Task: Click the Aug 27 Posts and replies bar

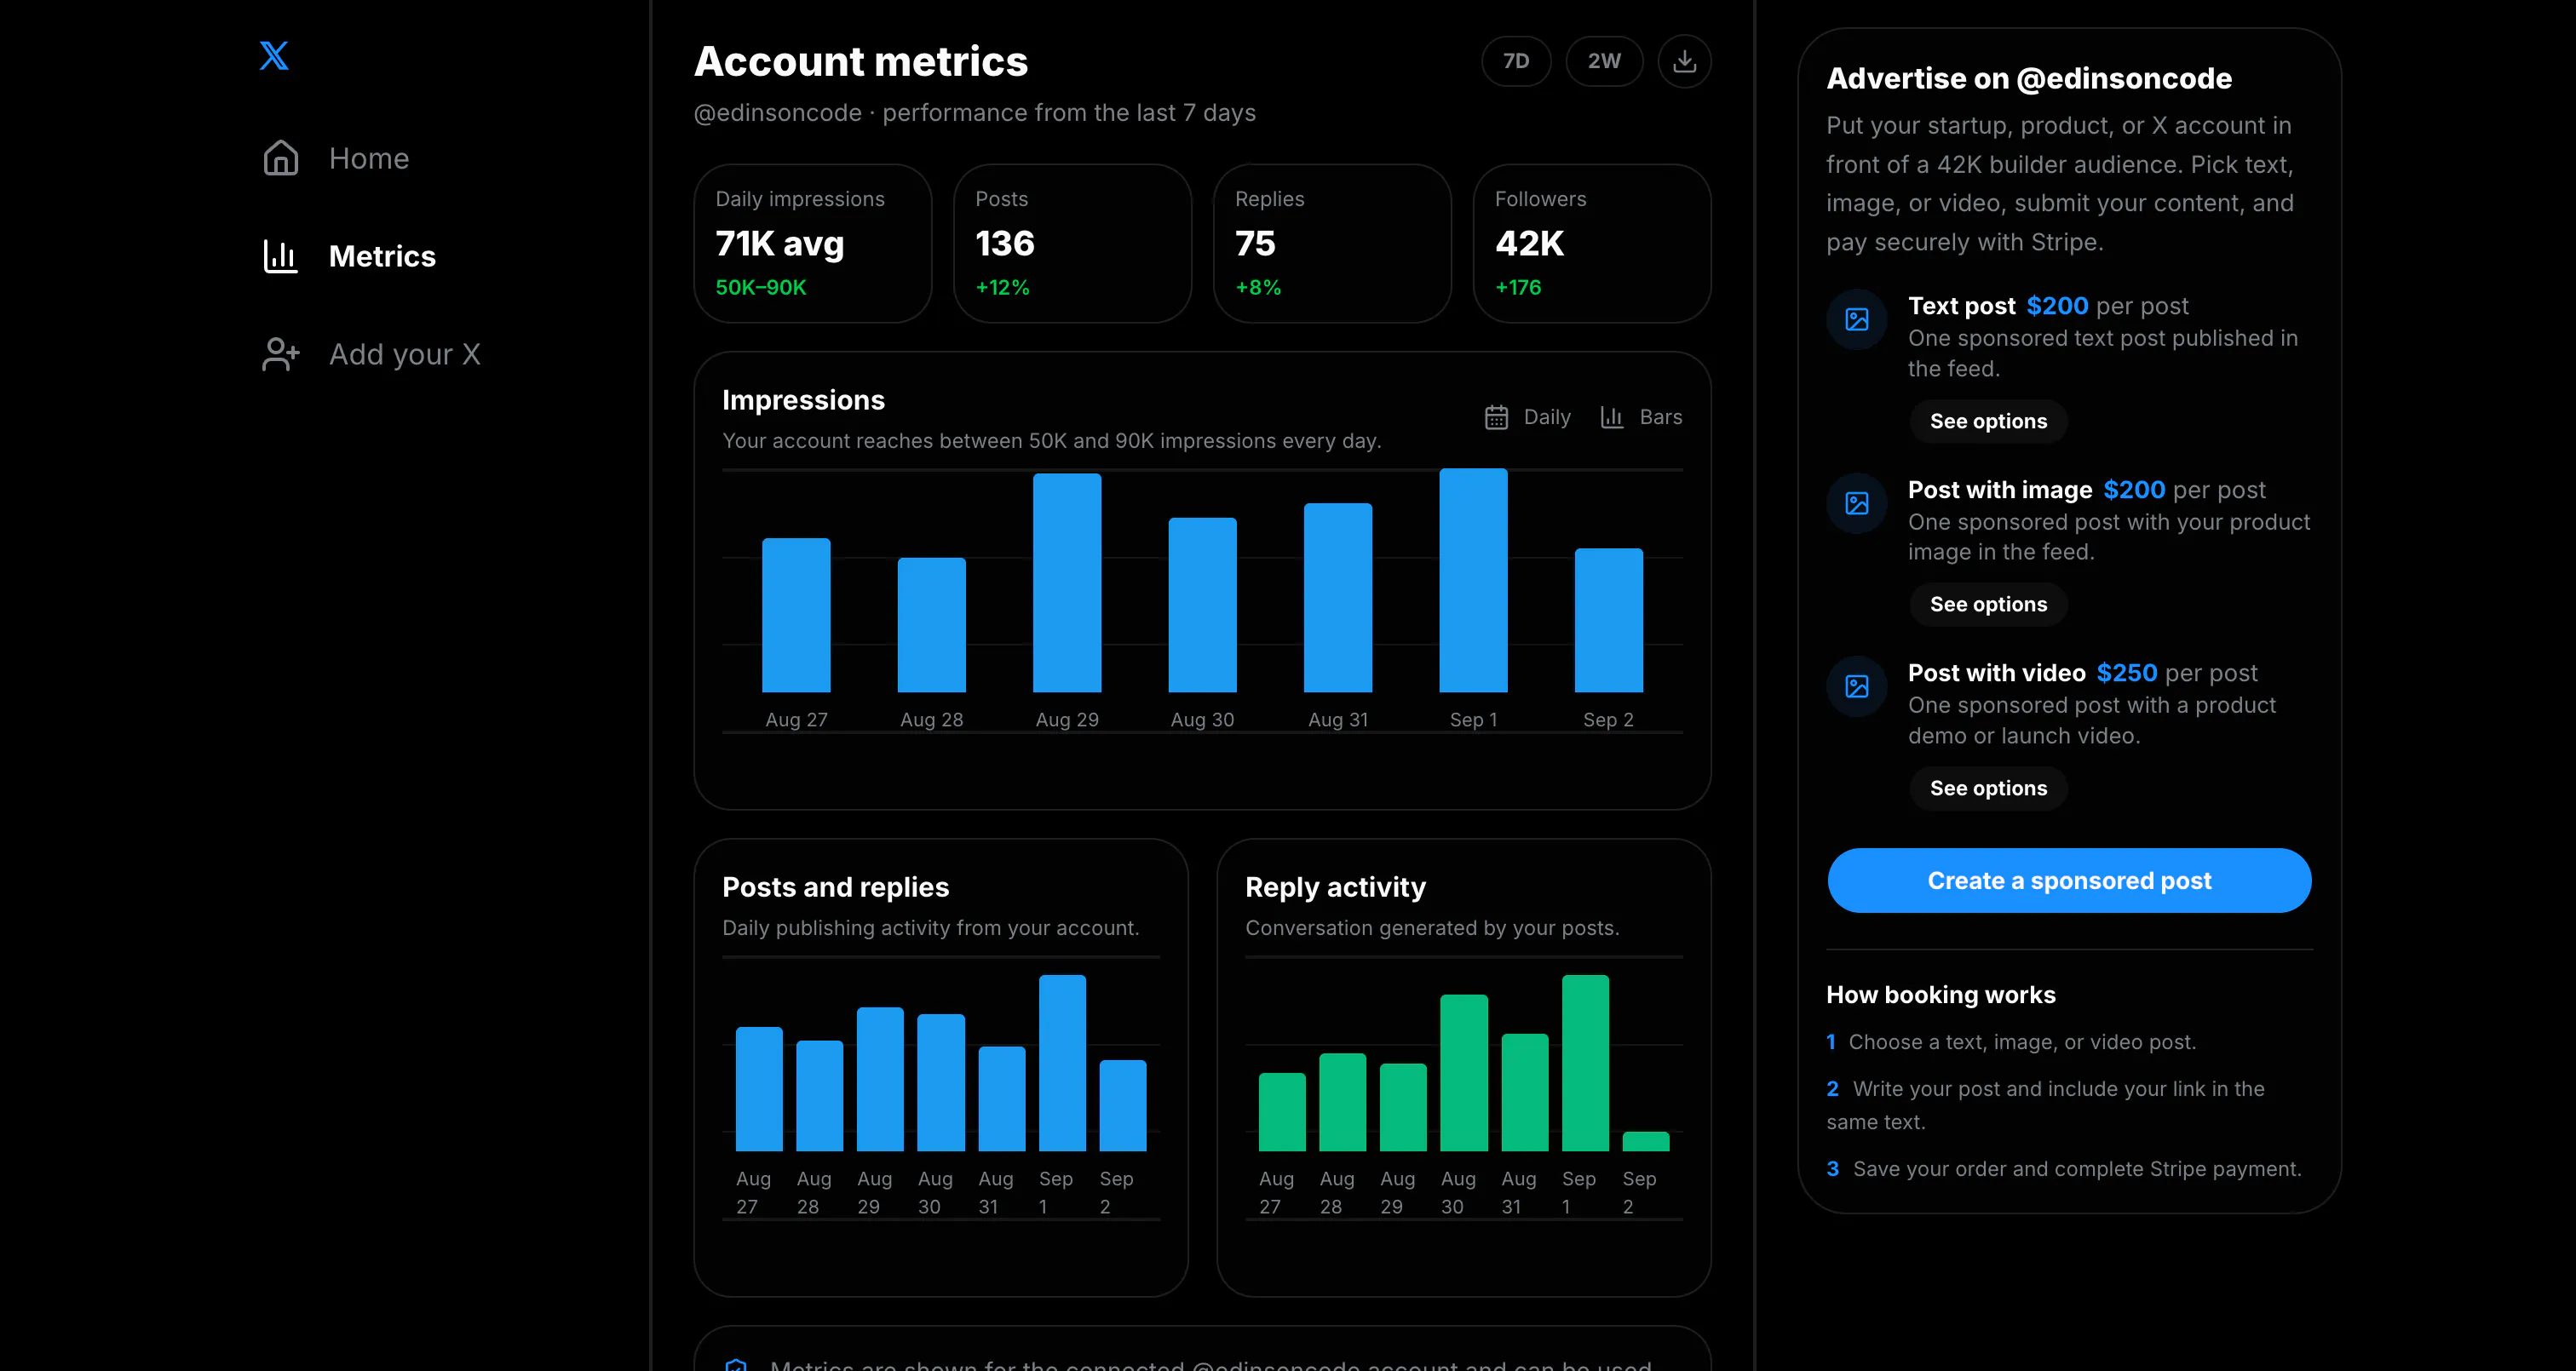Action: (759, 1089)
